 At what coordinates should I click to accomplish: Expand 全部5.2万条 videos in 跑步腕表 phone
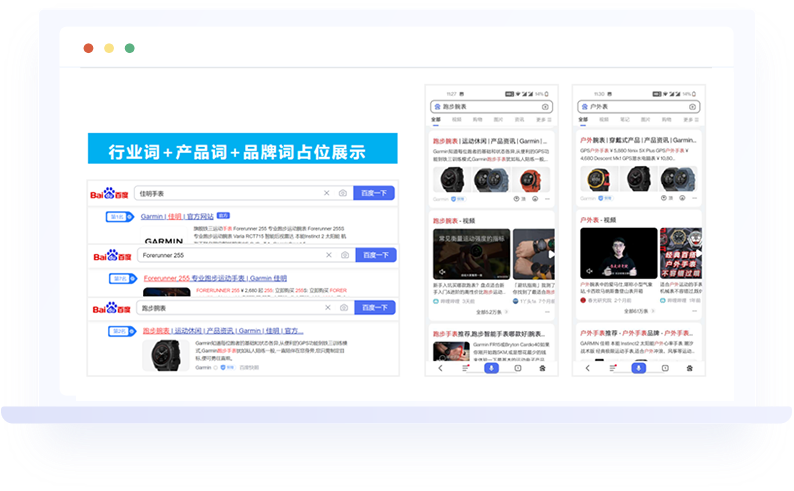pyautogui.click(x=492, y=312)
